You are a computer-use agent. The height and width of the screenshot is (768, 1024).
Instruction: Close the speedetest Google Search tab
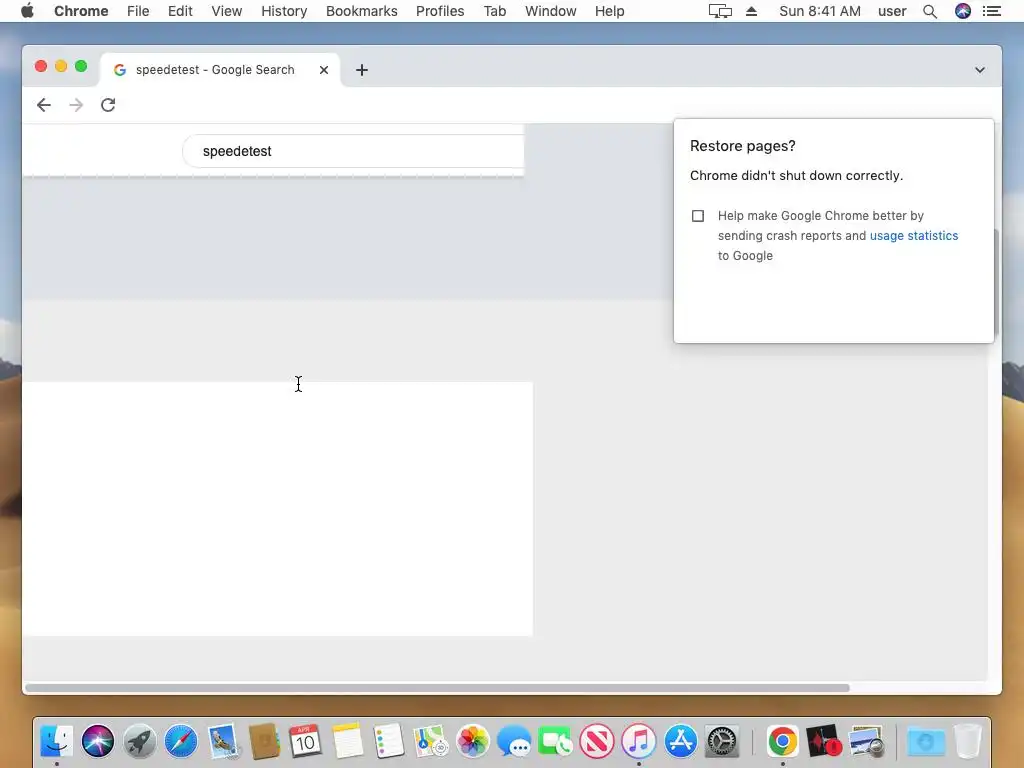pos(324,70)
